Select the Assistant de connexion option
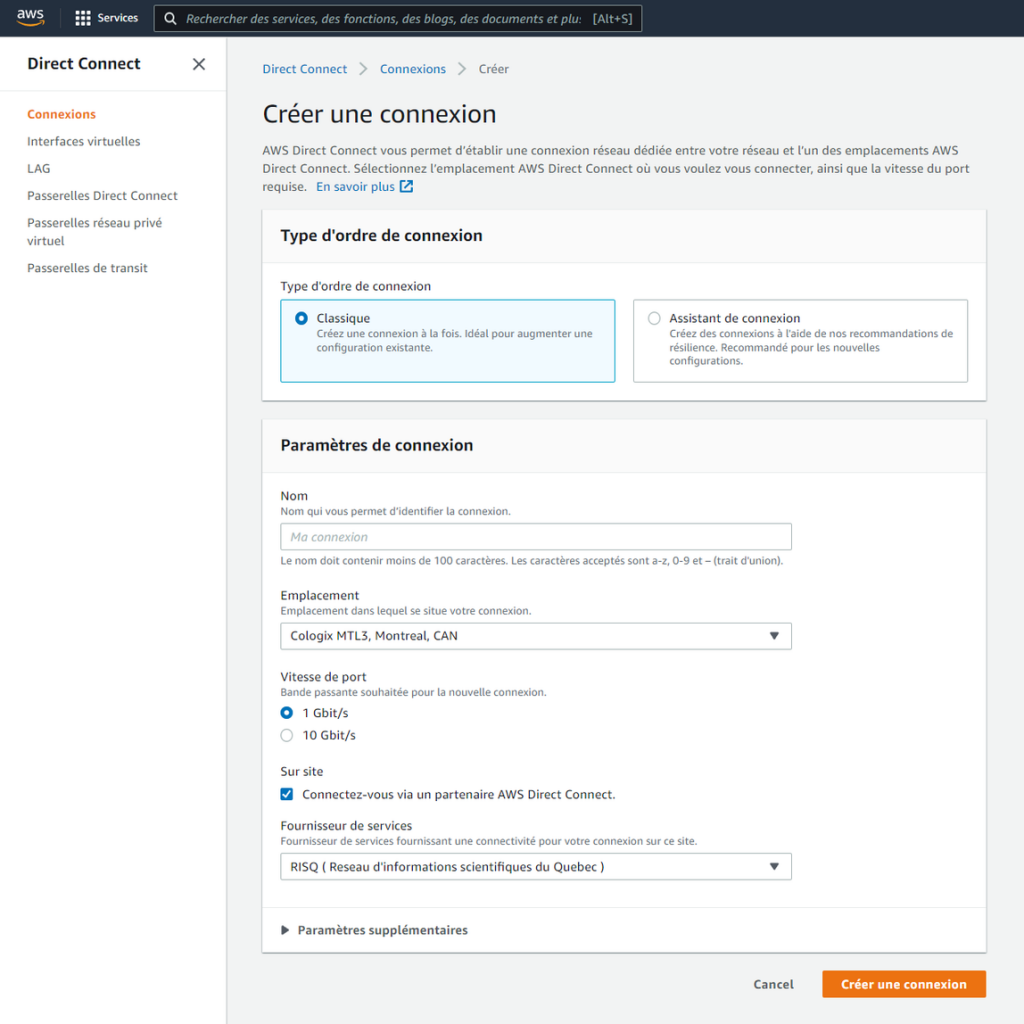The image size is (1024, 1024). click(800, 341)
